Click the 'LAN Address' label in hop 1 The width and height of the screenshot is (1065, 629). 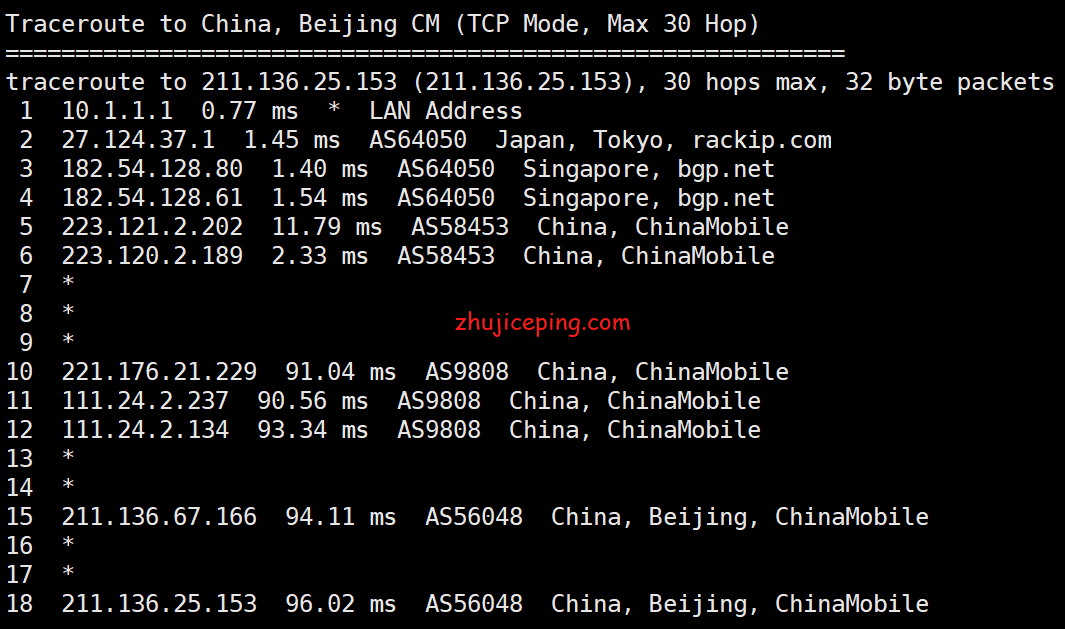[446, 111]
